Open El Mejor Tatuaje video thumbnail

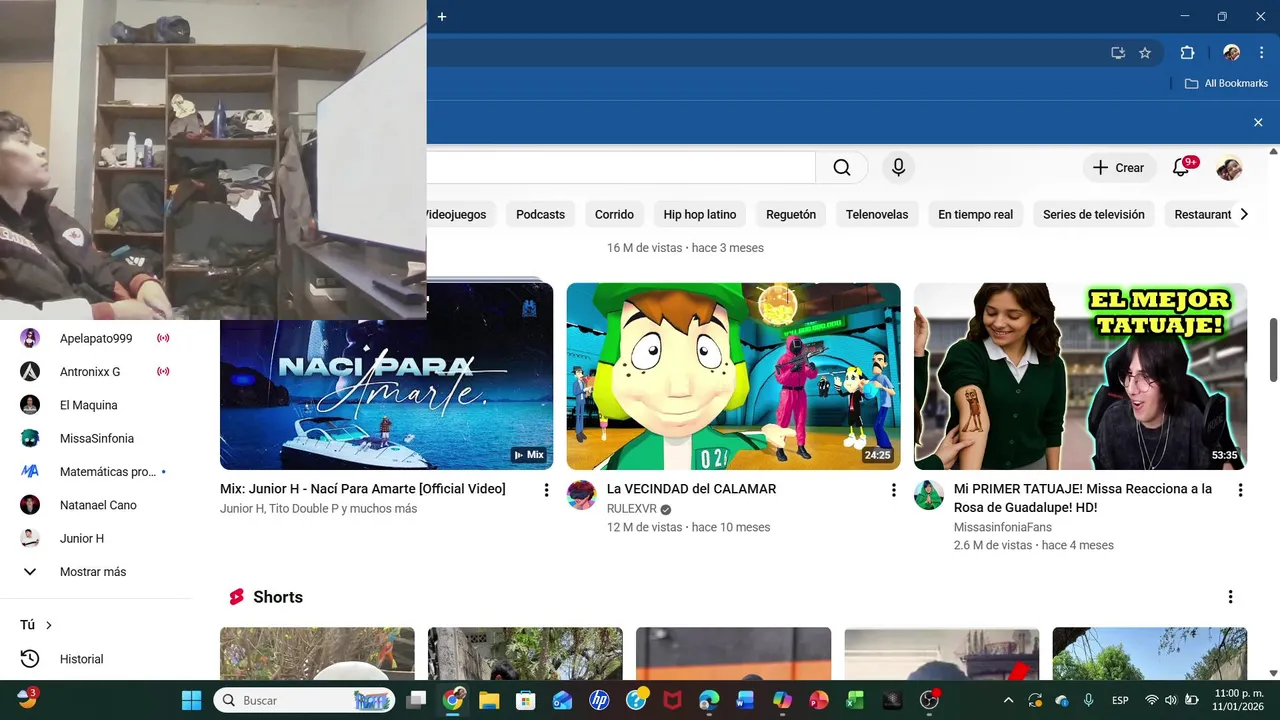click(x=1080, y=376)
